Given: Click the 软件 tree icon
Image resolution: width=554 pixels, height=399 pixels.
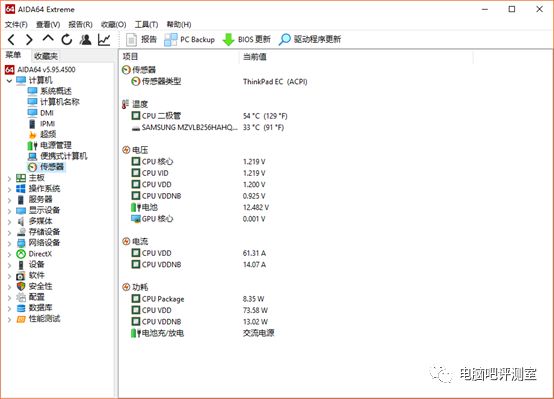Looking at the screenshot, I should point(21,276).
